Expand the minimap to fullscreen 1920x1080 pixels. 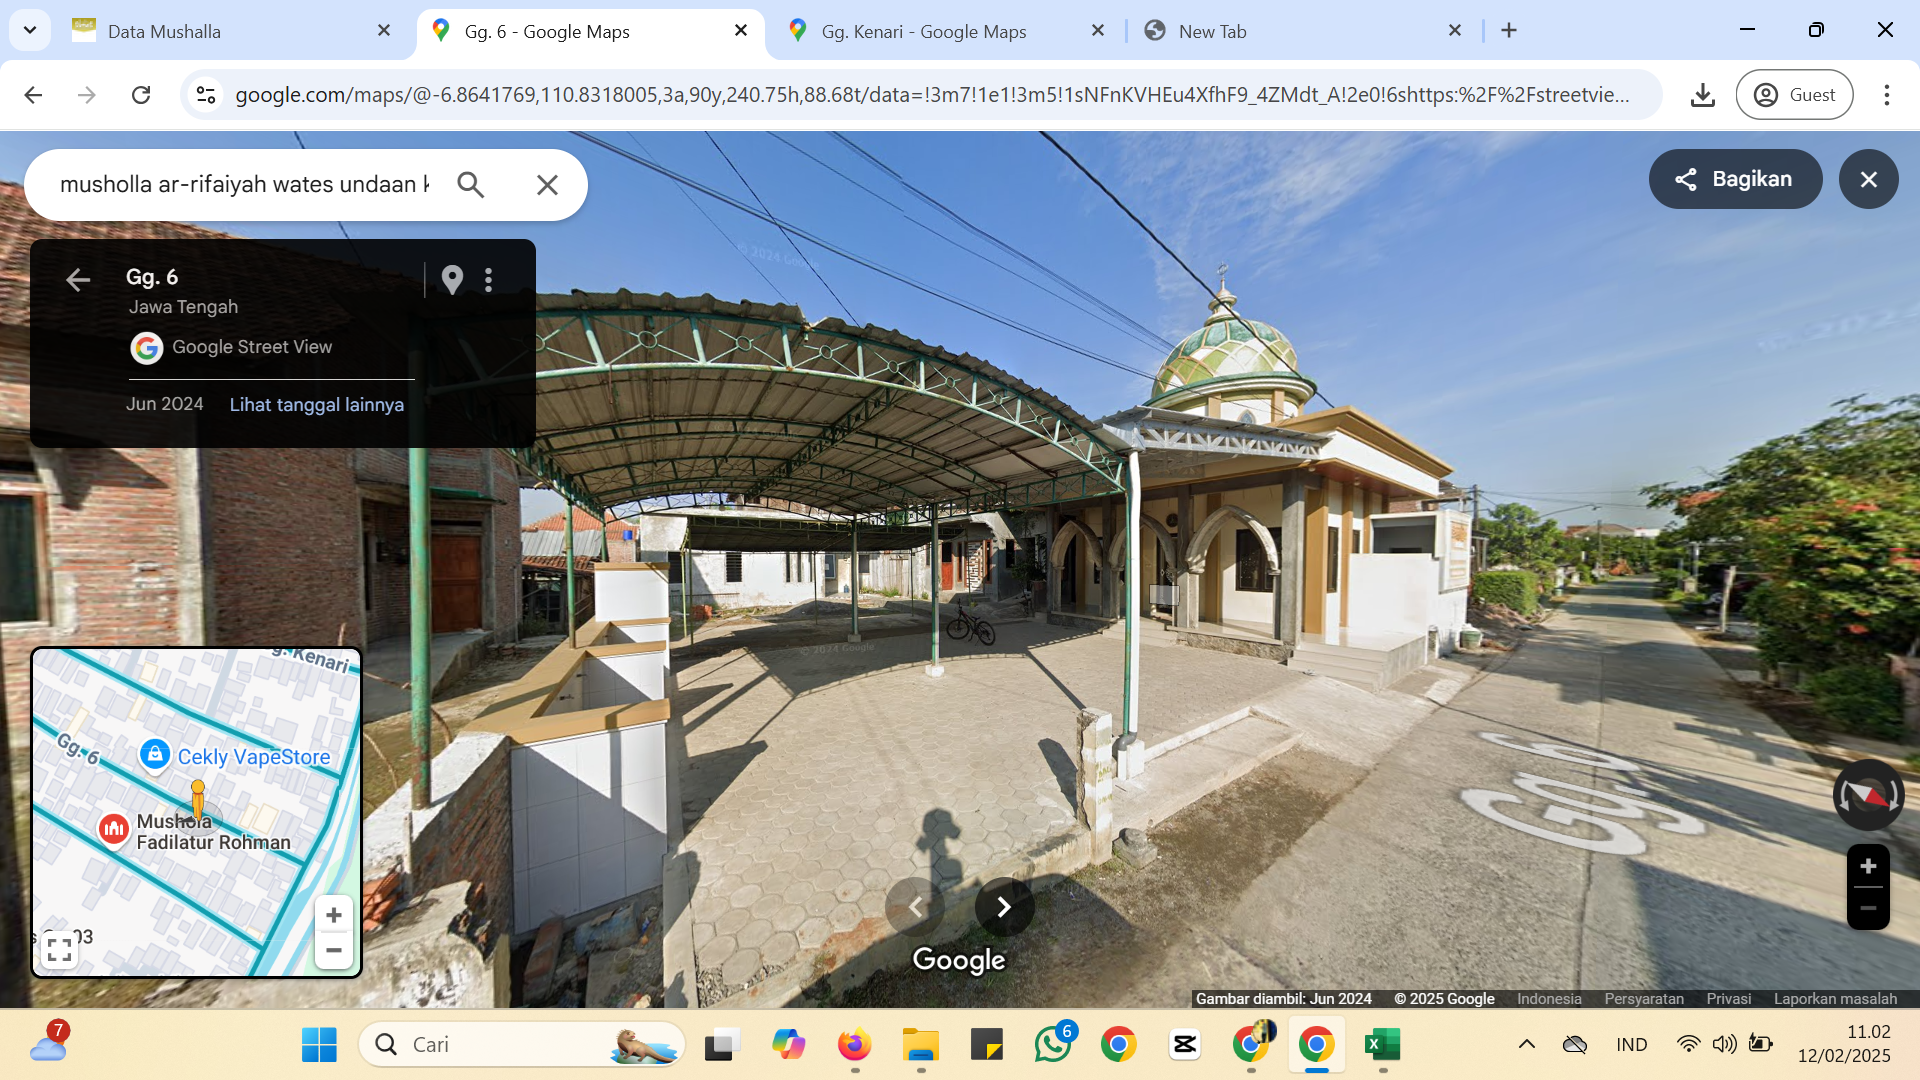point(60,950)
